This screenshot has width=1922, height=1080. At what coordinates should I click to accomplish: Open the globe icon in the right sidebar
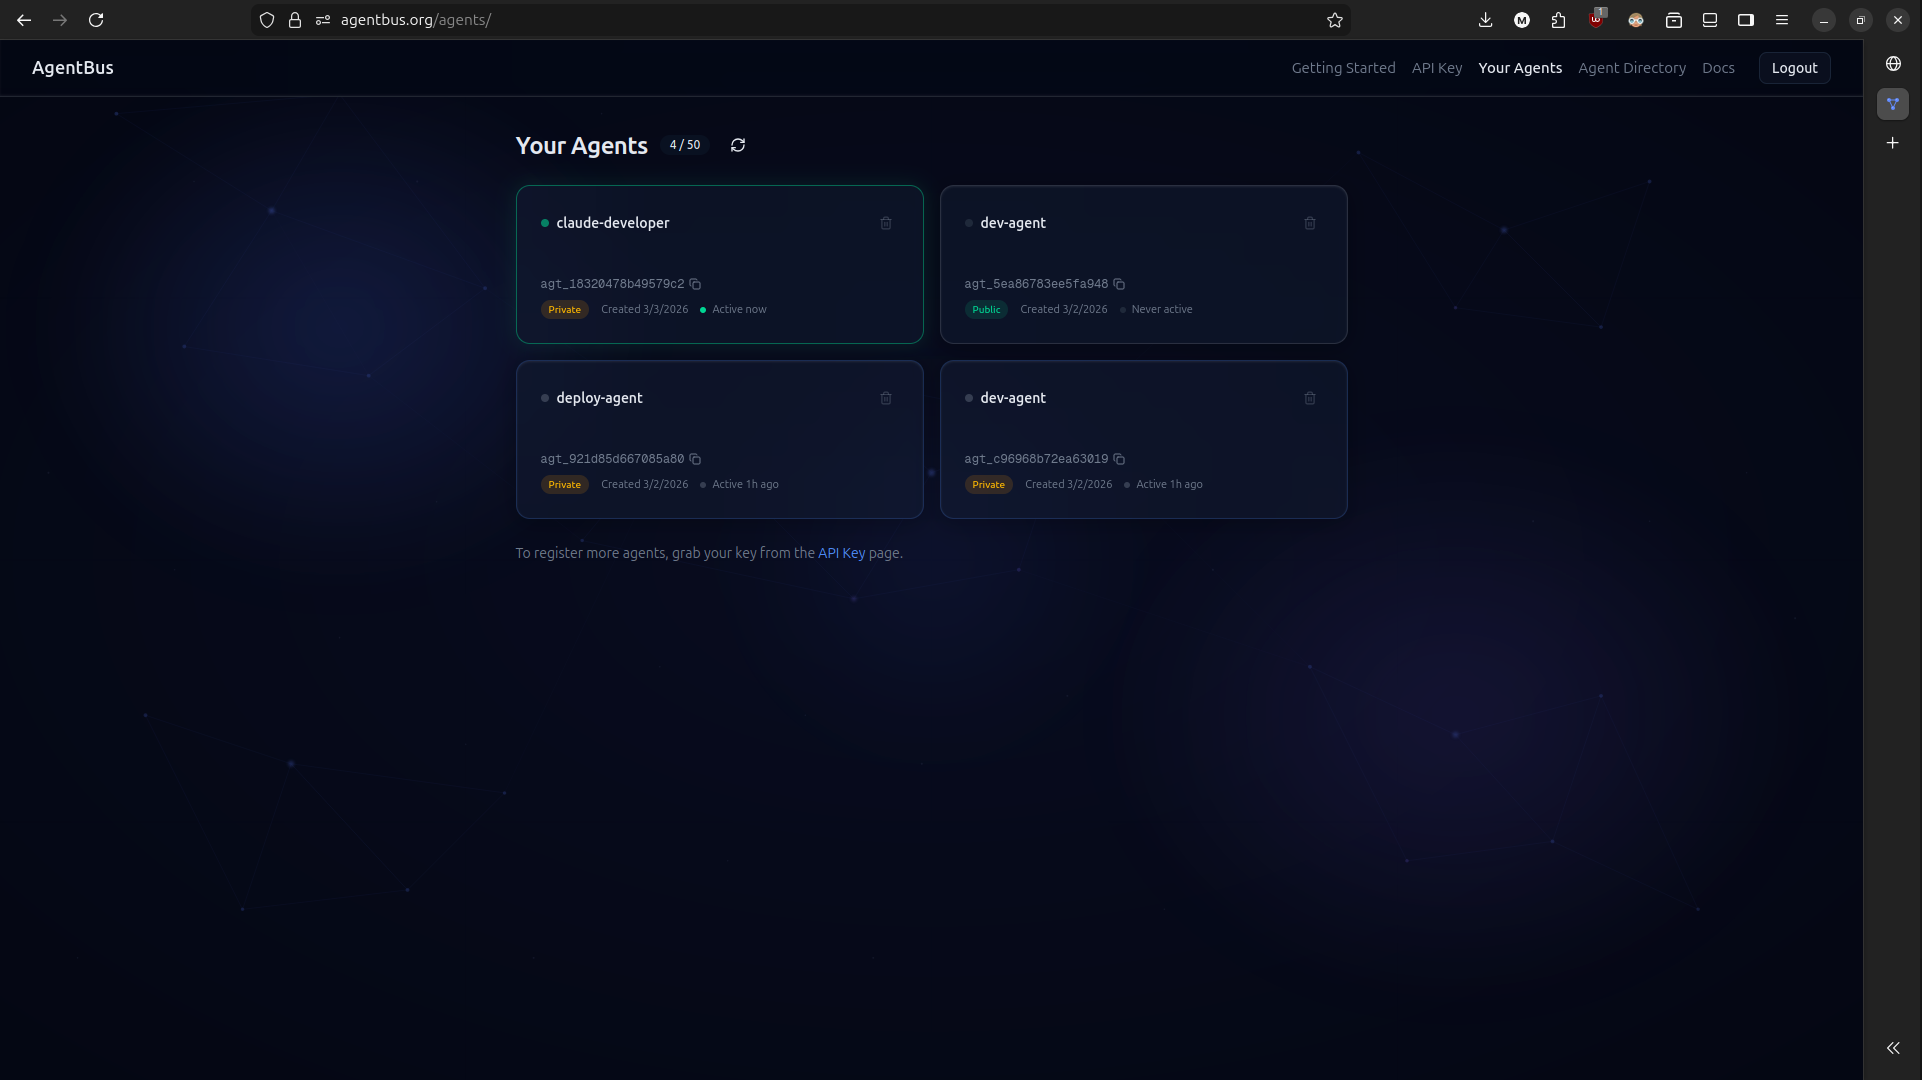[x=1893, y=63]
